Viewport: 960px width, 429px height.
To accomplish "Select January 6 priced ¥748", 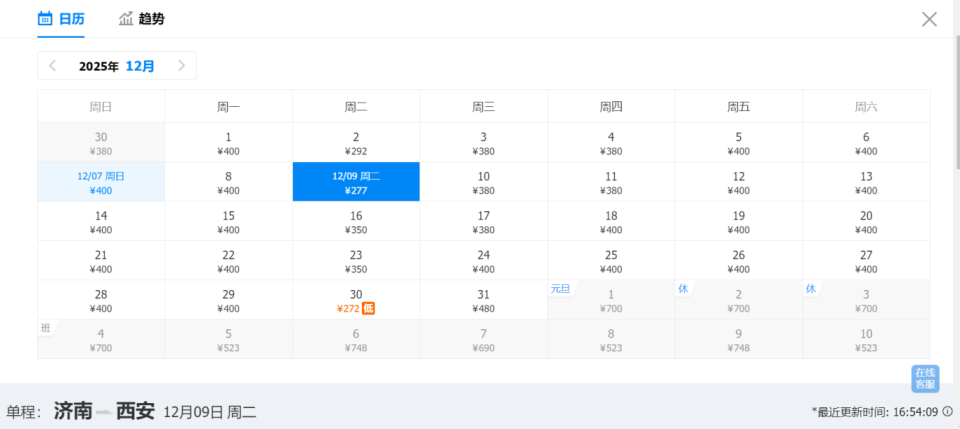I will pyautogui.click(x=356, y=339).
